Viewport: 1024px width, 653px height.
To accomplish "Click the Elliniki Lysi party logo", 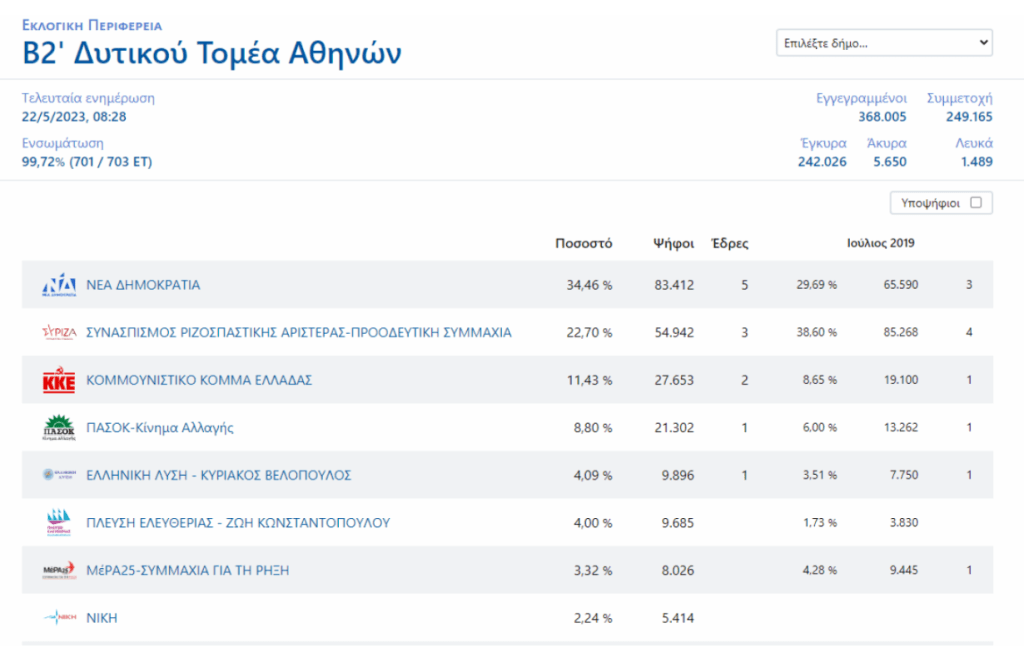I will click(x=58, y=475).
